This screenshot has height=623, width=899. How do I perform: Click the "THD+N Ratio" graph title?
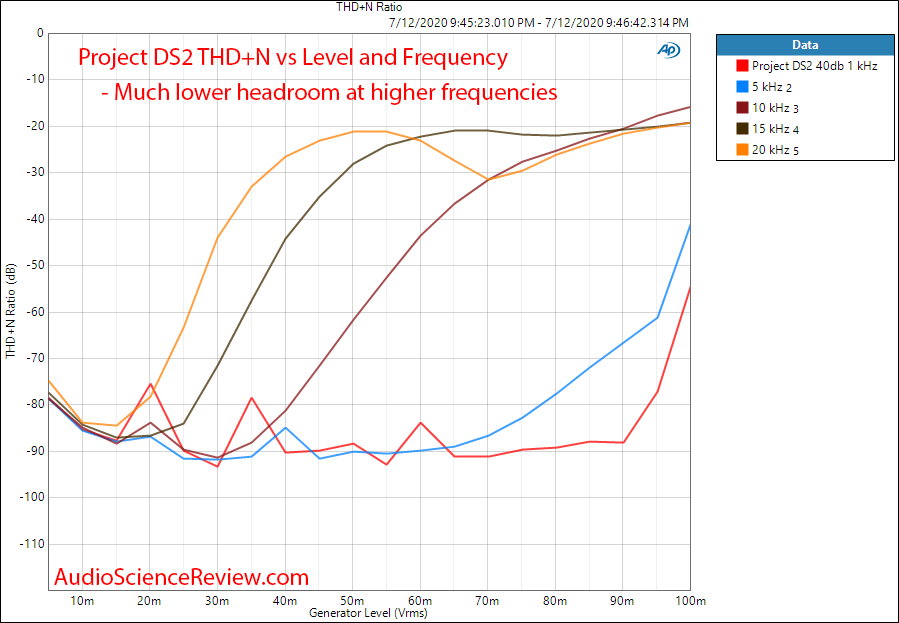pyautogui.click(x=369, y=7)
